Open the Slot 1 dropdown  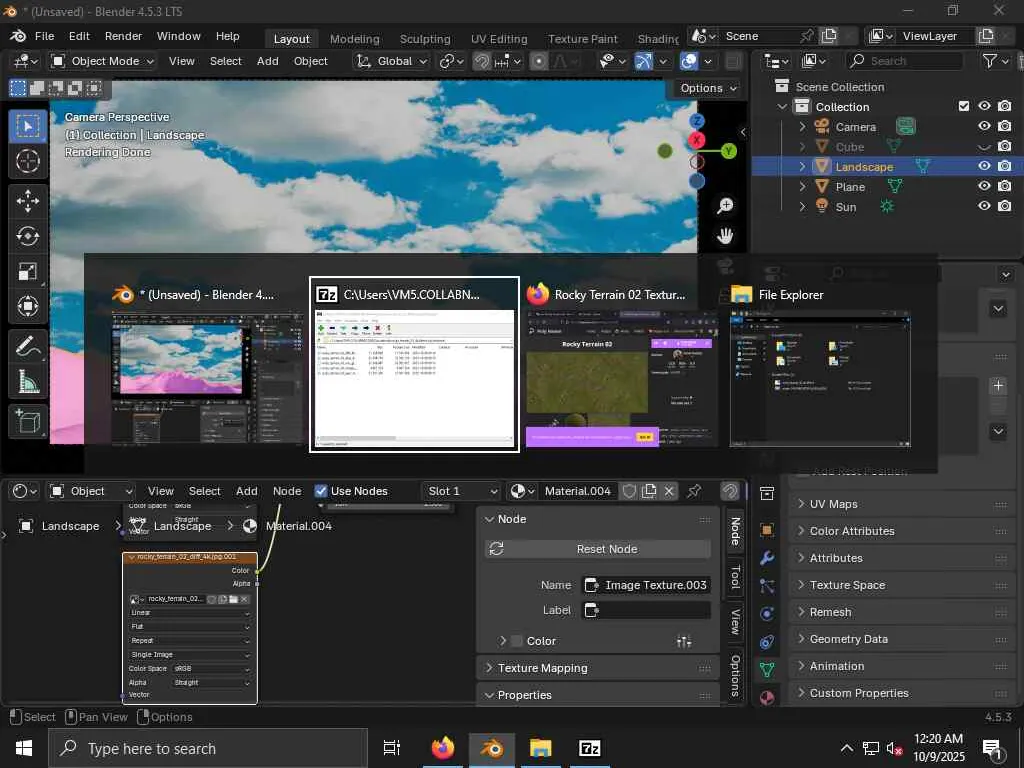tap(461, 491)
